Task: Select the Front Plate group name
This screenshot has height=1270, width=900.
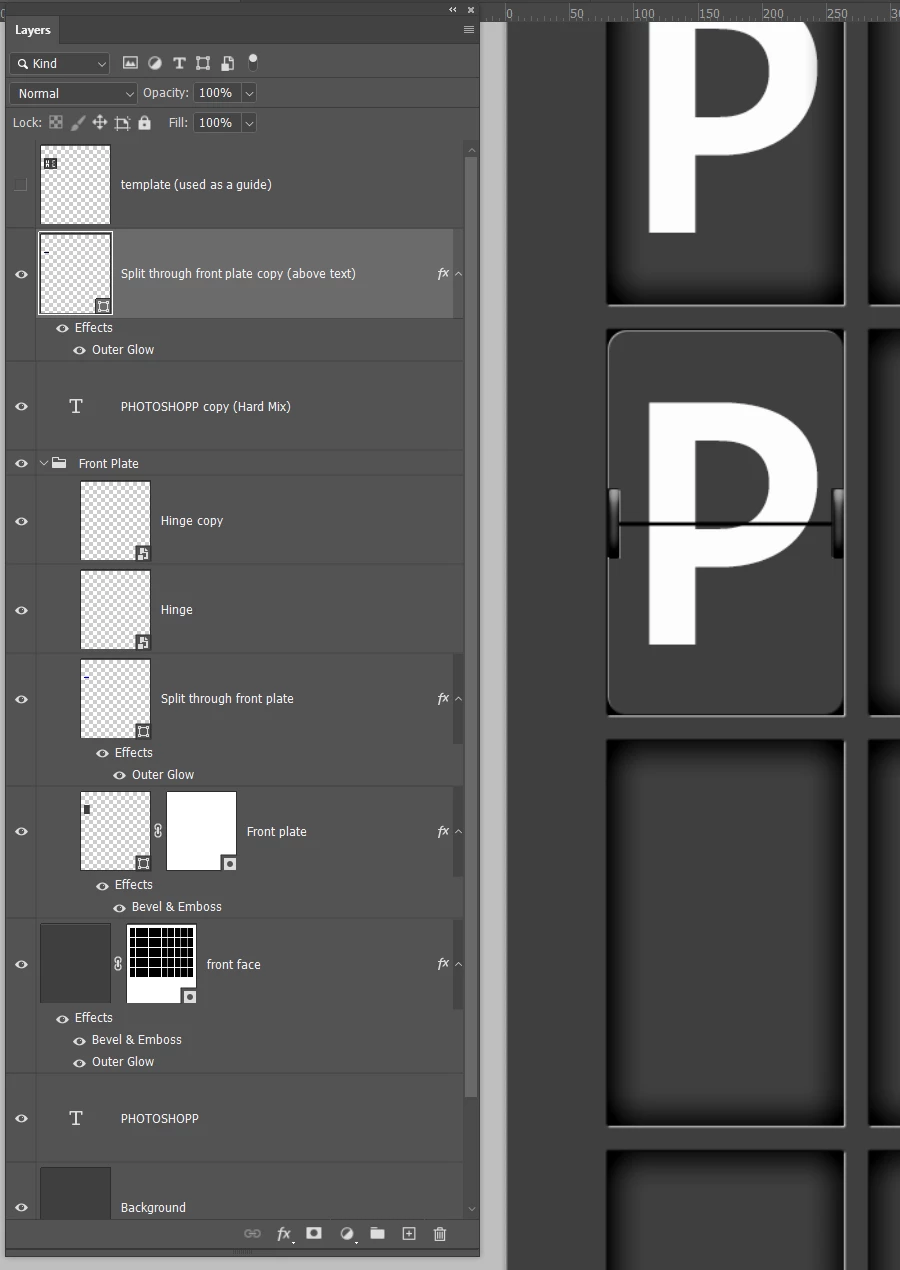Action: click(109, 463)
